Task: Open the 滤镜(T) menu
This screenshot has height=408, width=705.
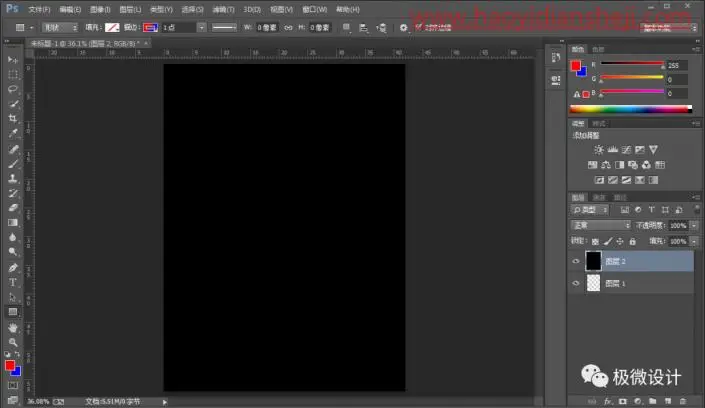Action: click(223, 9)
